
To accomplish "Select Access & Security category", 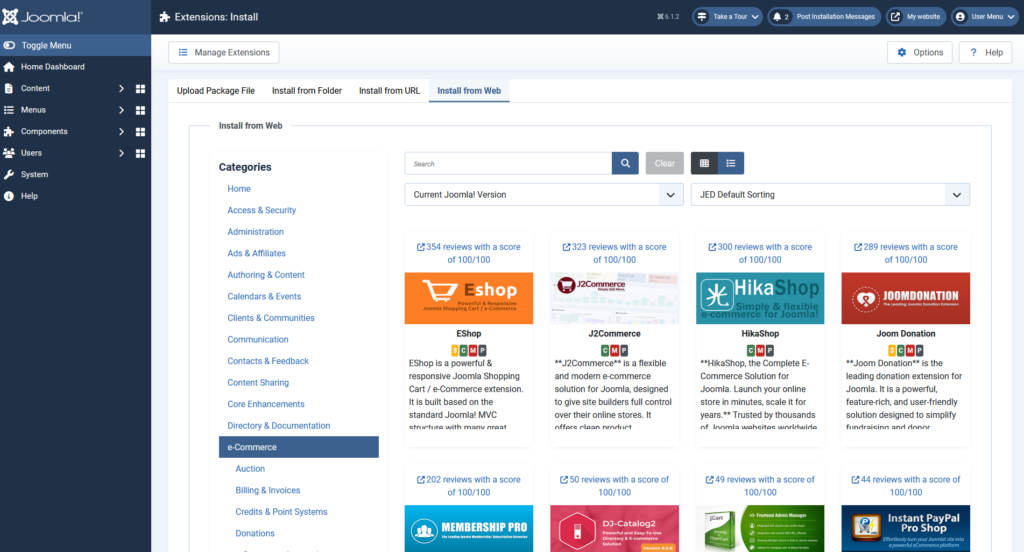I will tap(261, 210).
